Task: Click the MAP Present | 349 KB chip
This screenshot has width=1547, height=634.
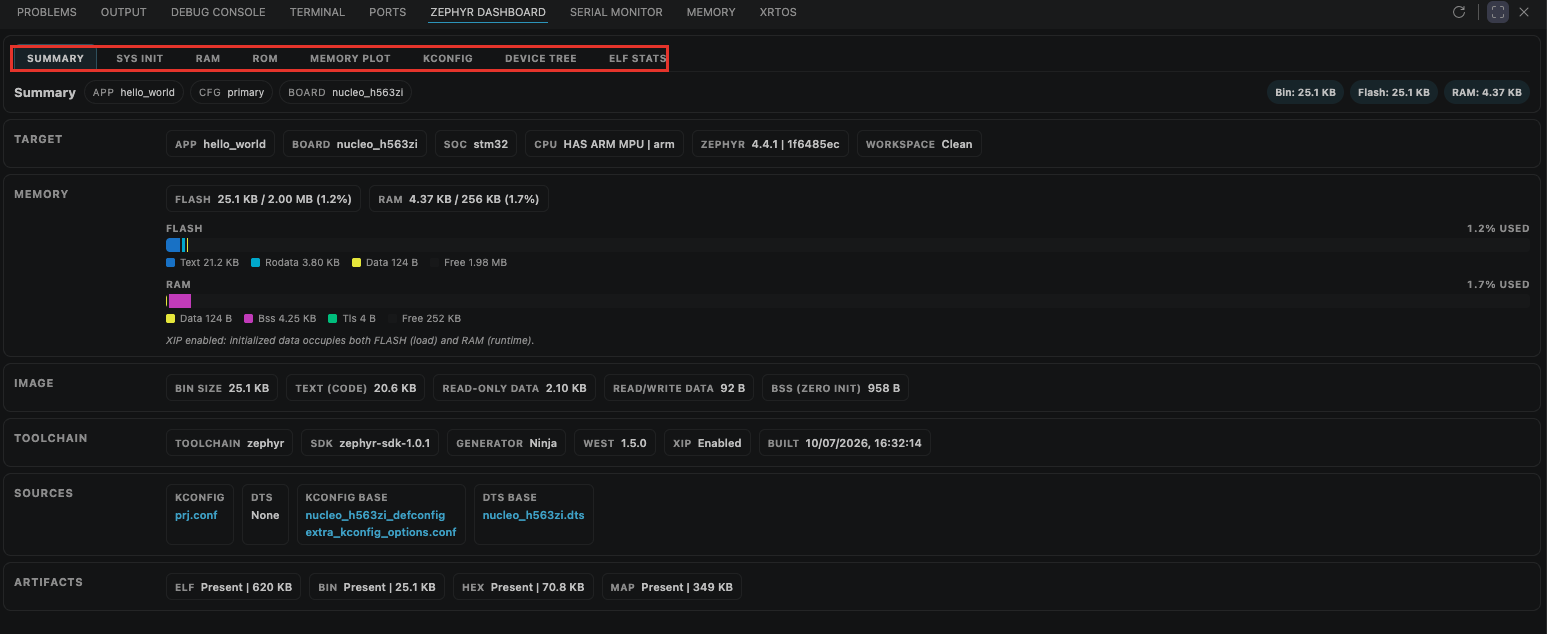Action: pyautogui.click(x=671, y=587)
